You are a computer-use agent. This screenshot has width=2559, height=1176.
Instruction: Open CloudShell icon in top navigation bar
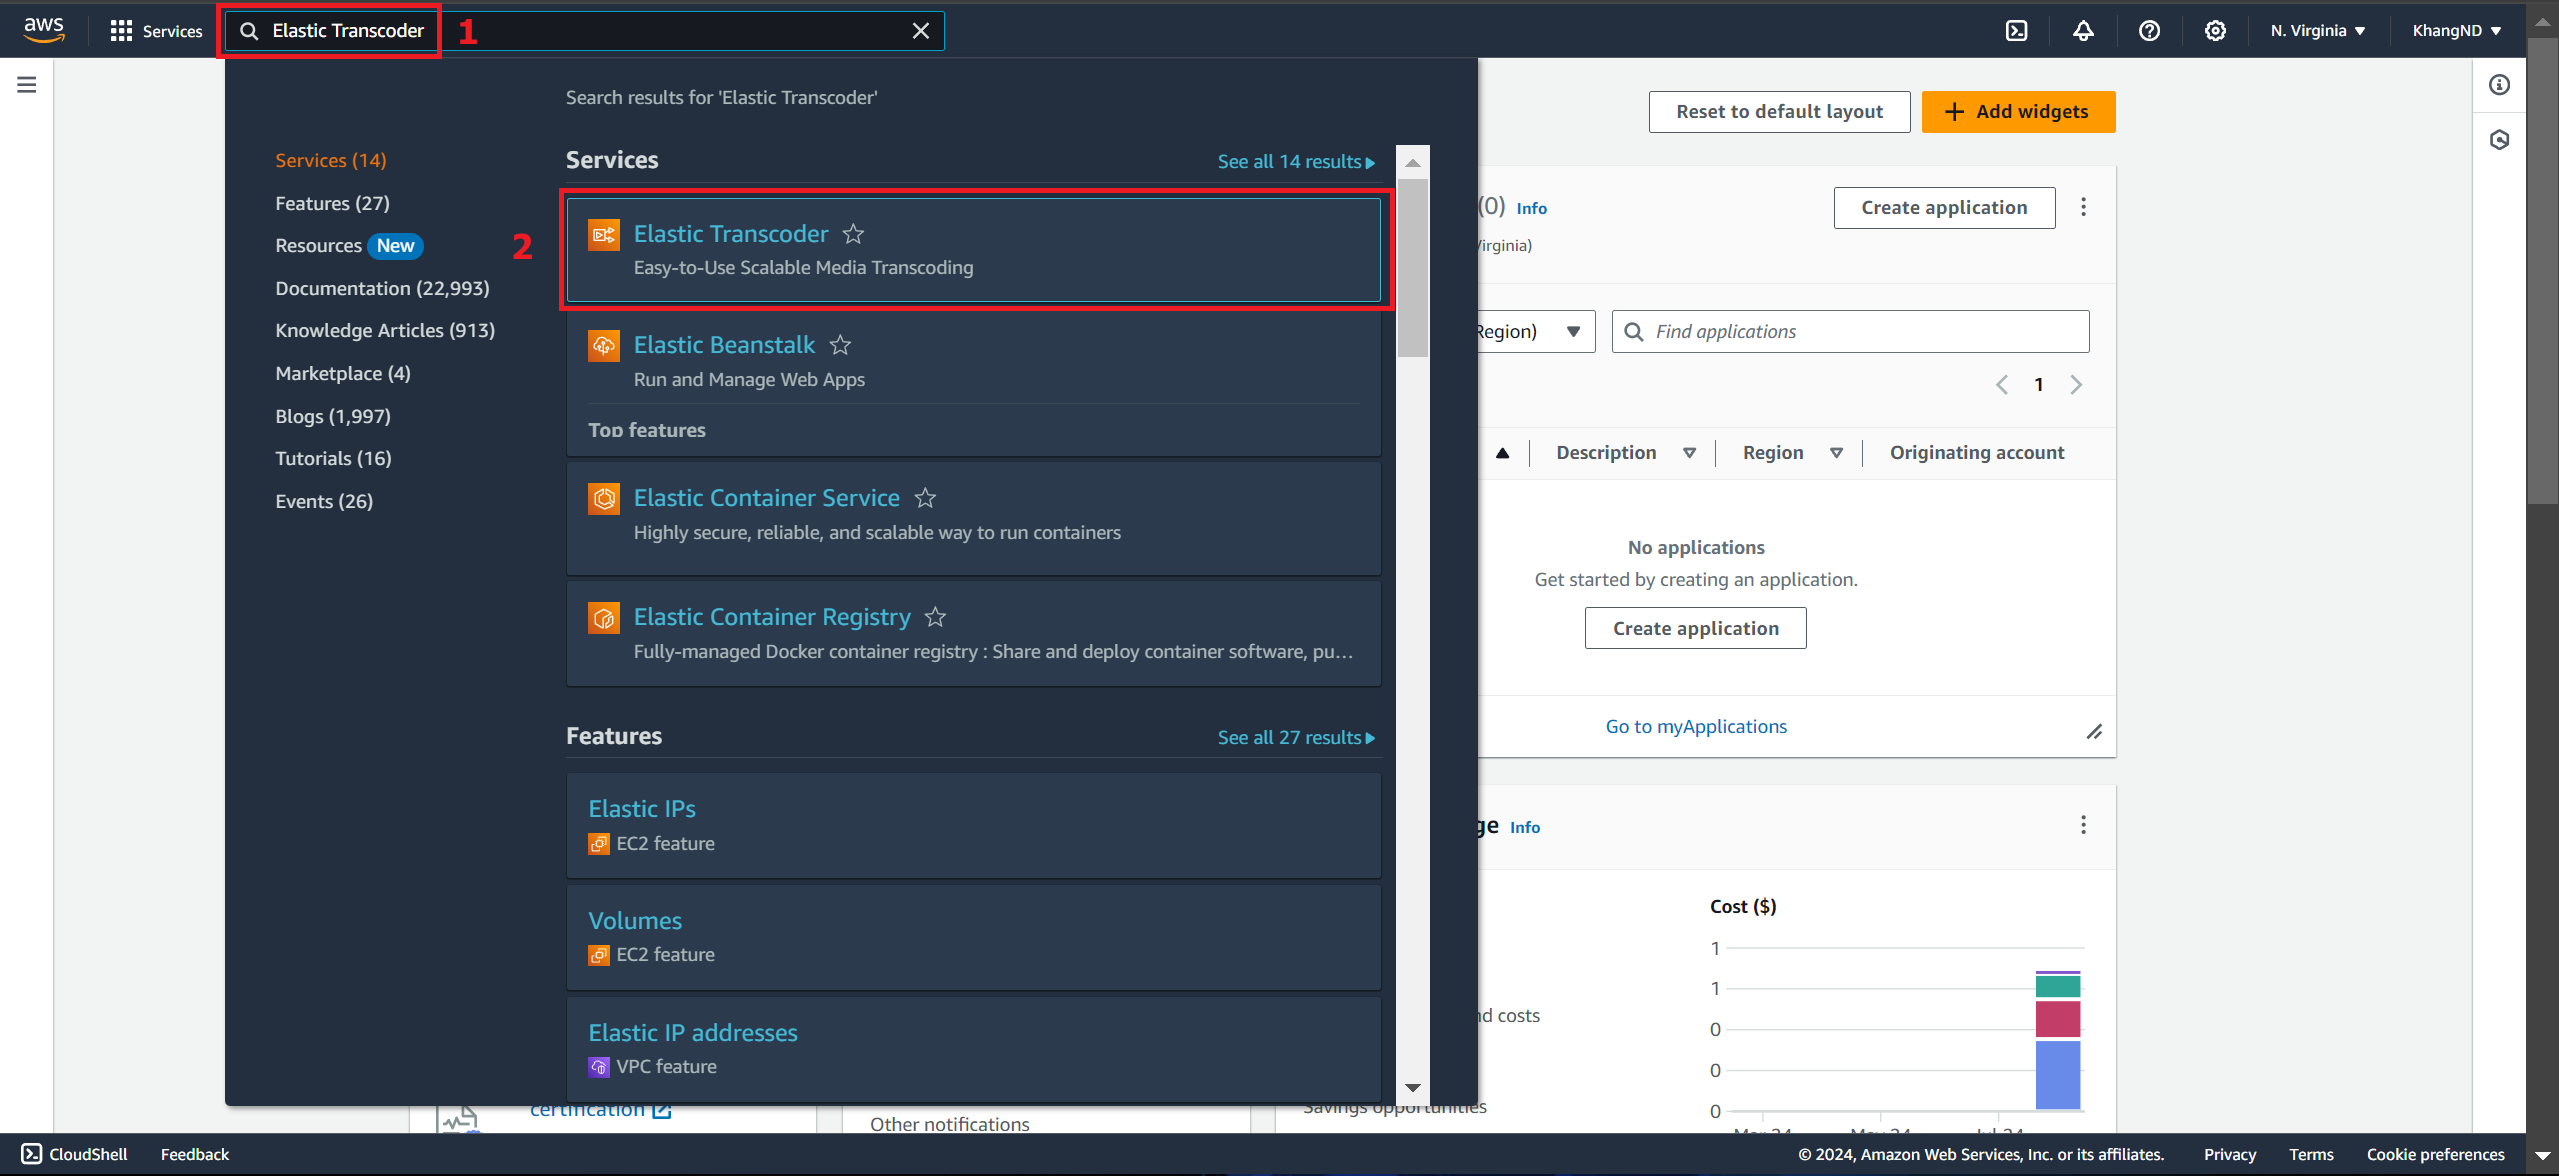pos(2016,31)
